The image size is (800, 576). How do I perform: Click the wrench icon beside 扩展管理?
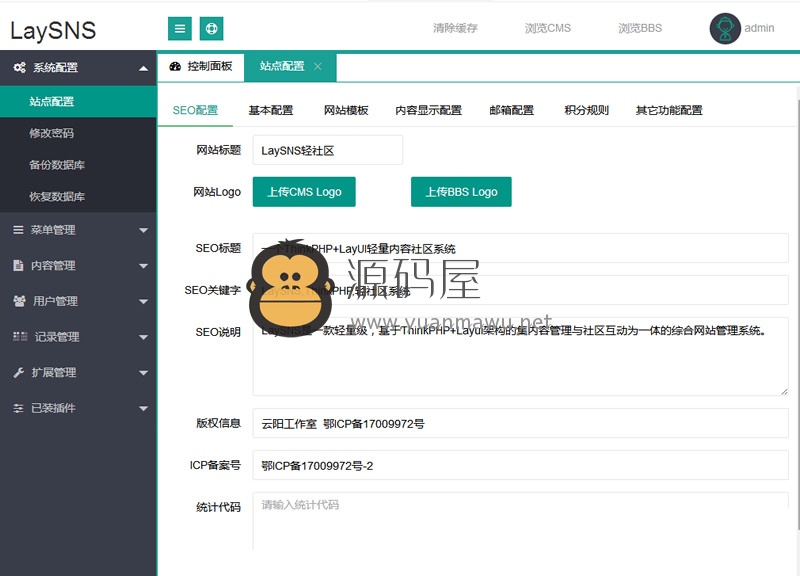(x=19, y=372)
